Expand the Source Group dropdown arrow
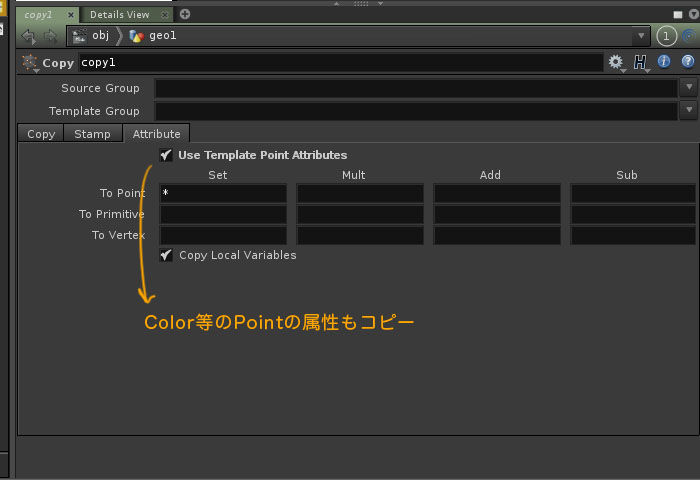The width and height of the screenshot is (700, 480). (688, 88)
